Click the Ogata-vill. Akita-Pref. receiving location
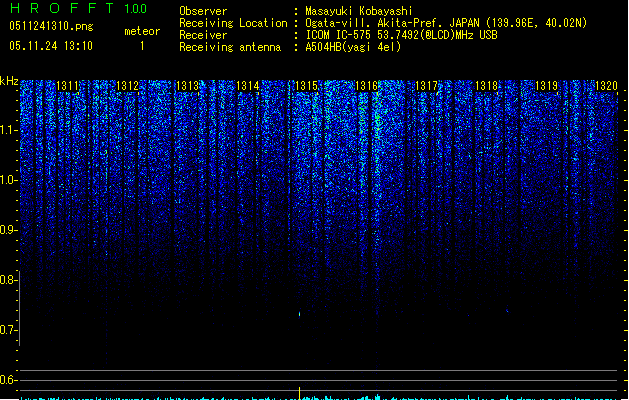Image resolution: width=629 pixels, height=400 pixels. [x=446, y=23]
